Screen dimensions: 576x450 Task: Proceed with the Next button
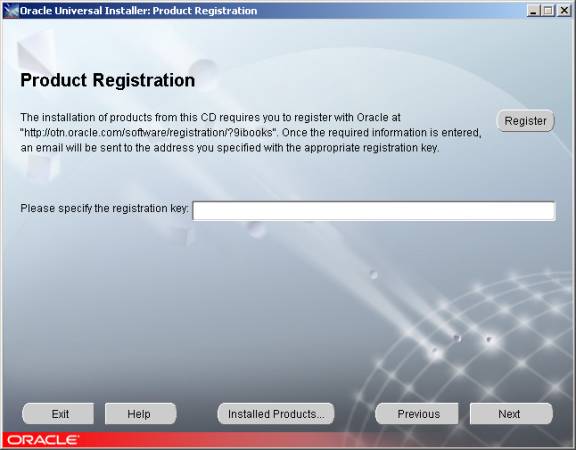[511, 414]
